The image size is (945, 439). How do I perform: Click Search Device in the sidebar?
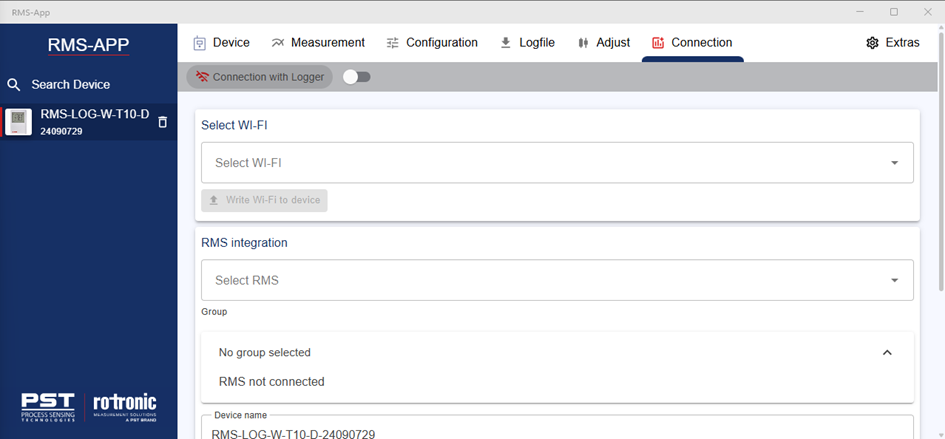71,84
